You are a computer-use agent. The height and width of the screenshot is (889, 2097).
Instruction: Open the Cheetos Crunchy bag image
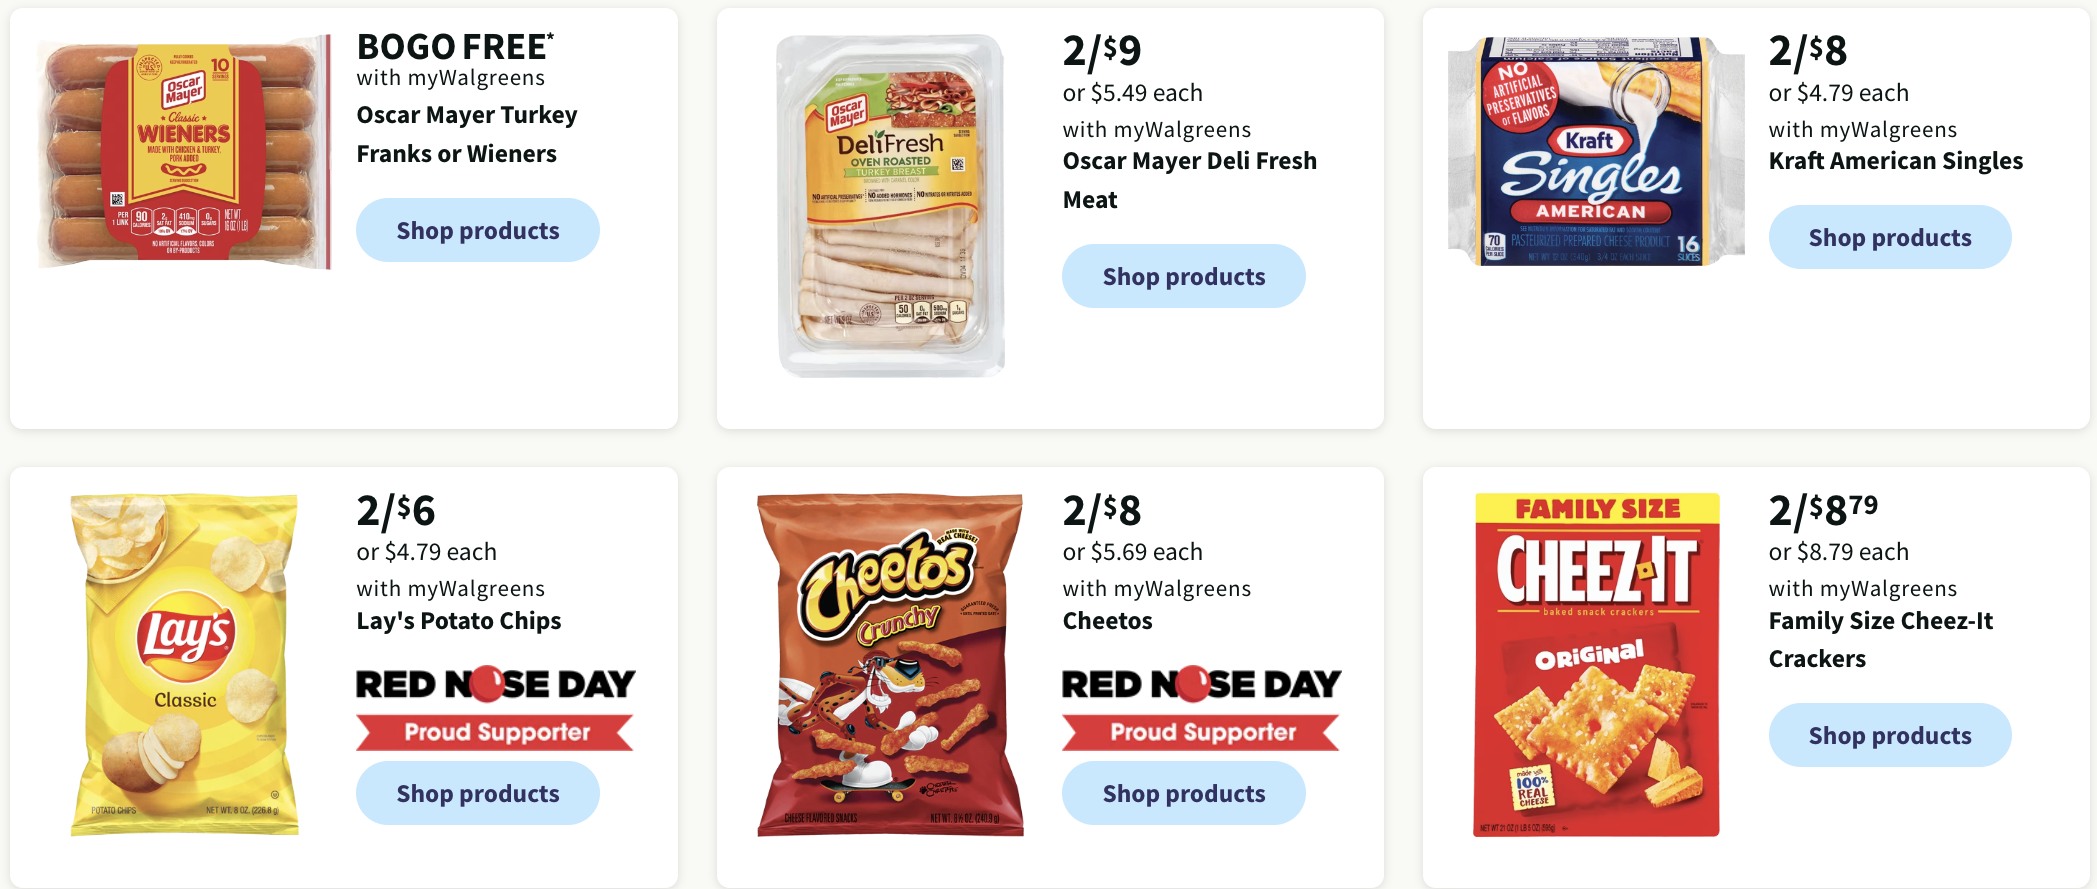pos(890,664)
